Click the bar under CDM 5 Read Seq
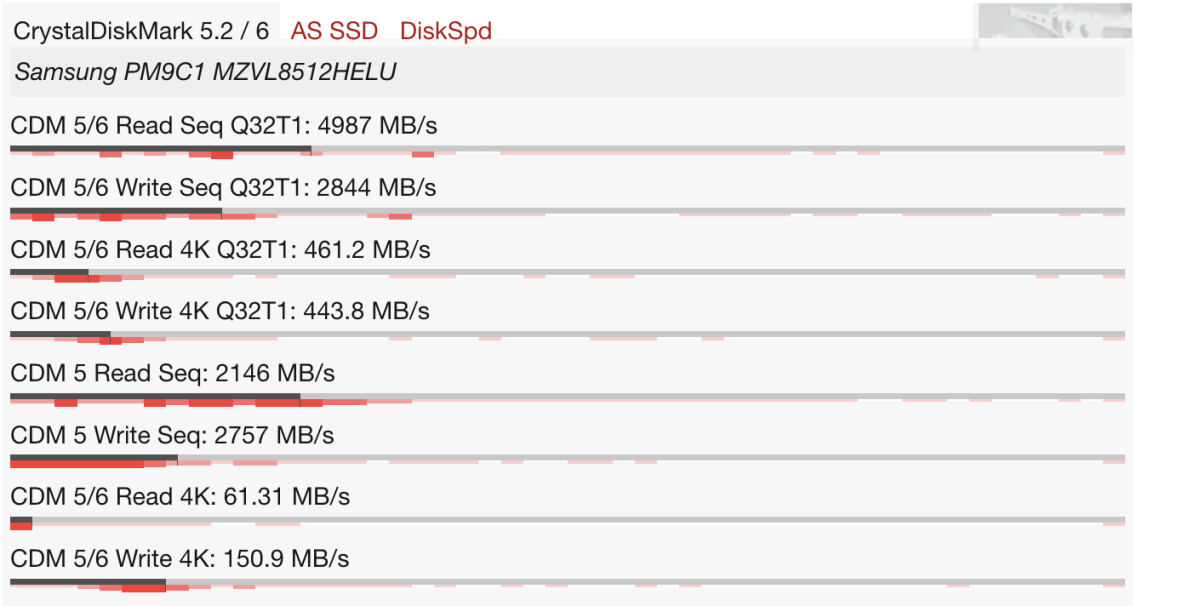The width and height of the screenshot is (1200, 606). 567,398
